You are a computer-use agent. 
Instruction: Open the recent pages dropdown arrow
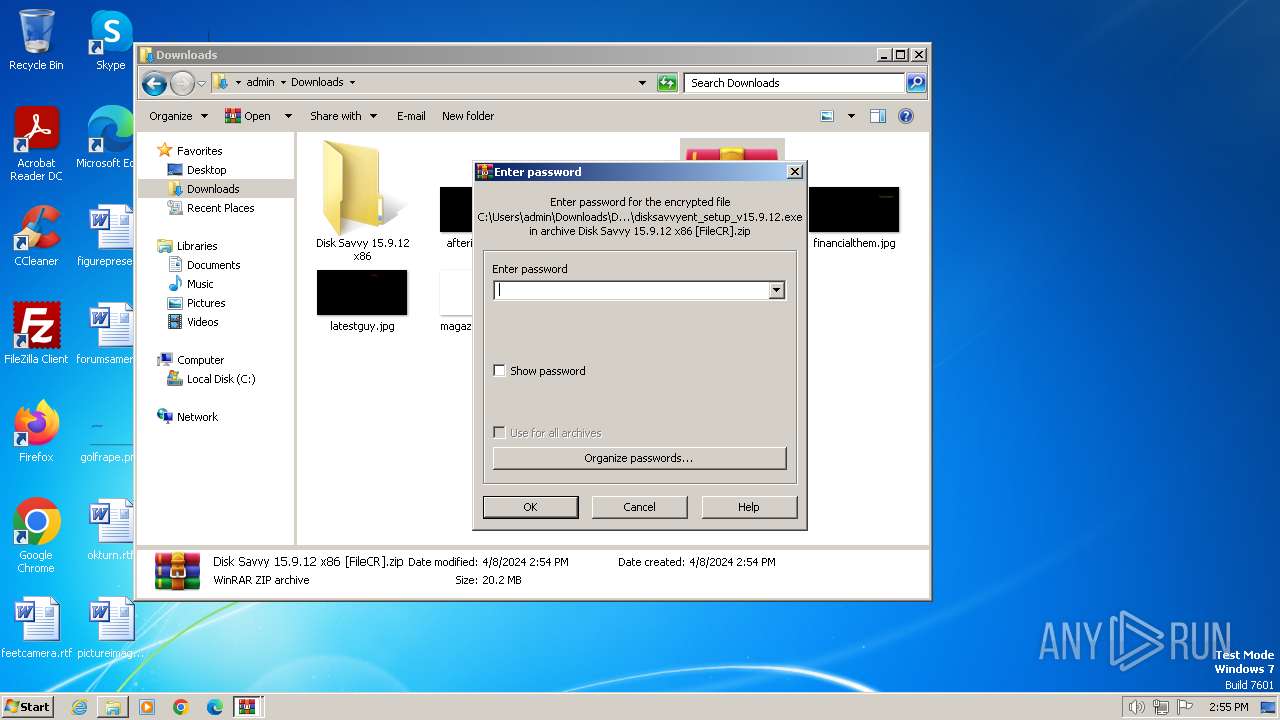tap(202, 83)
